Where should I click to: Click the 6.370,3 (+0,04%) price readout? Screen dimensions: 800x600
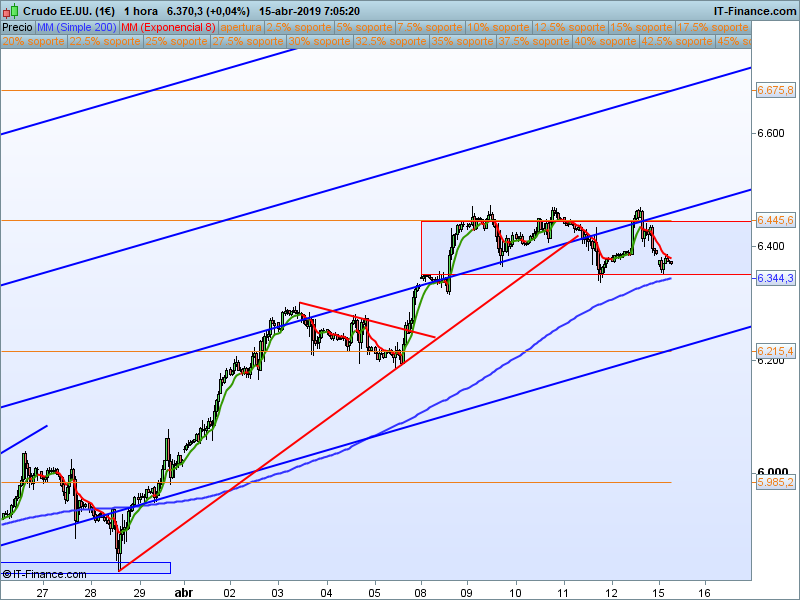coord(208,11)
